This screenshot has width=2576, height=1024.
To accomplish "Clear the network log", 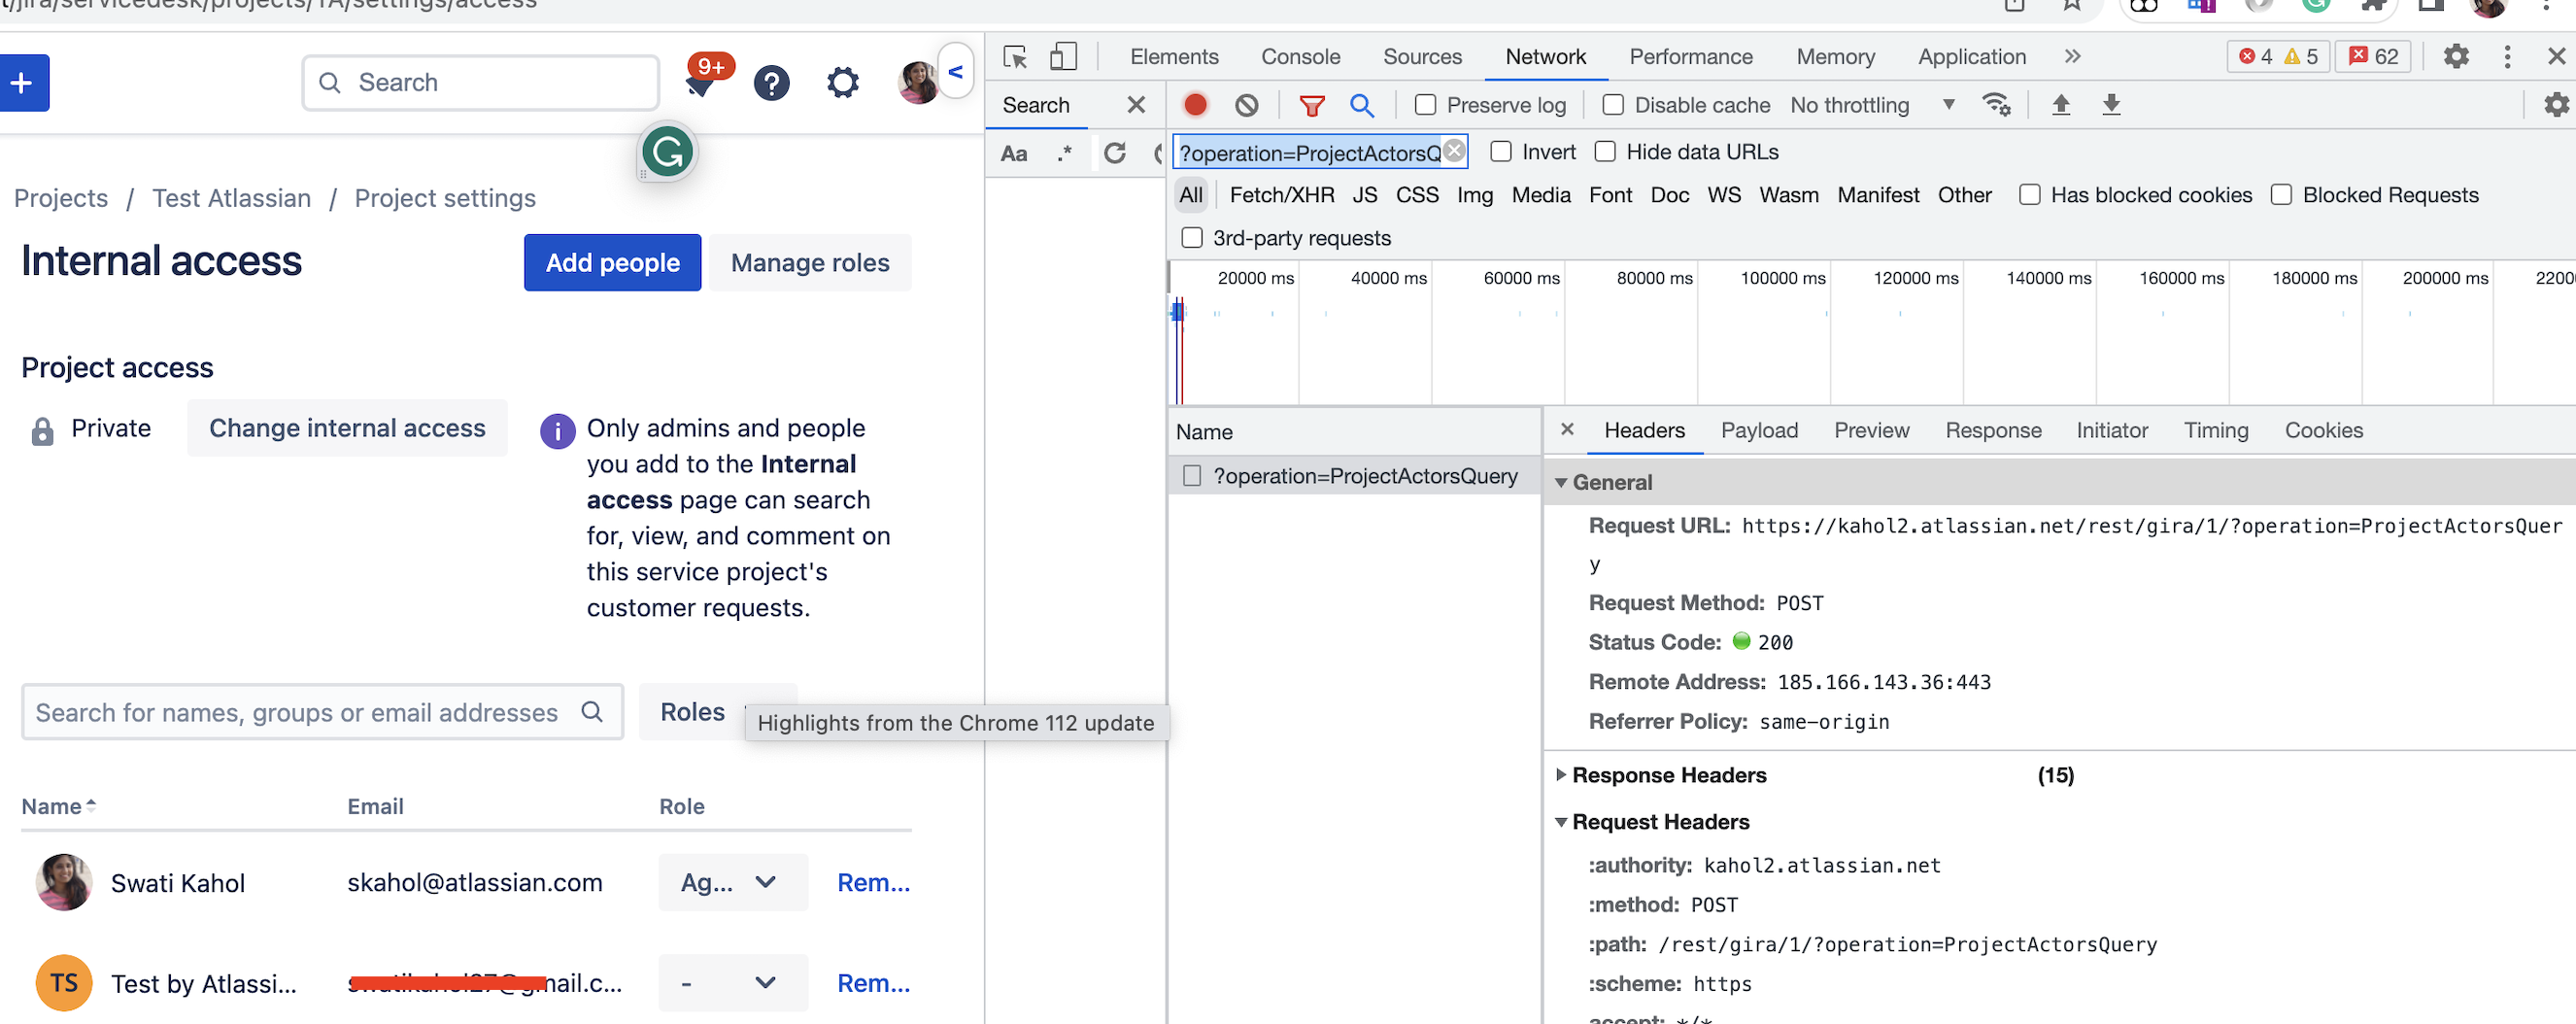I will pos(1246,105).
